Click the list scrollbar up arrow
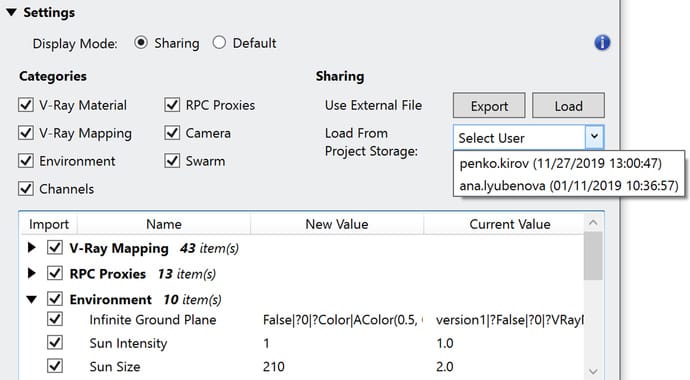This screenshot has width=690, height=380. (x=593, y=223)
